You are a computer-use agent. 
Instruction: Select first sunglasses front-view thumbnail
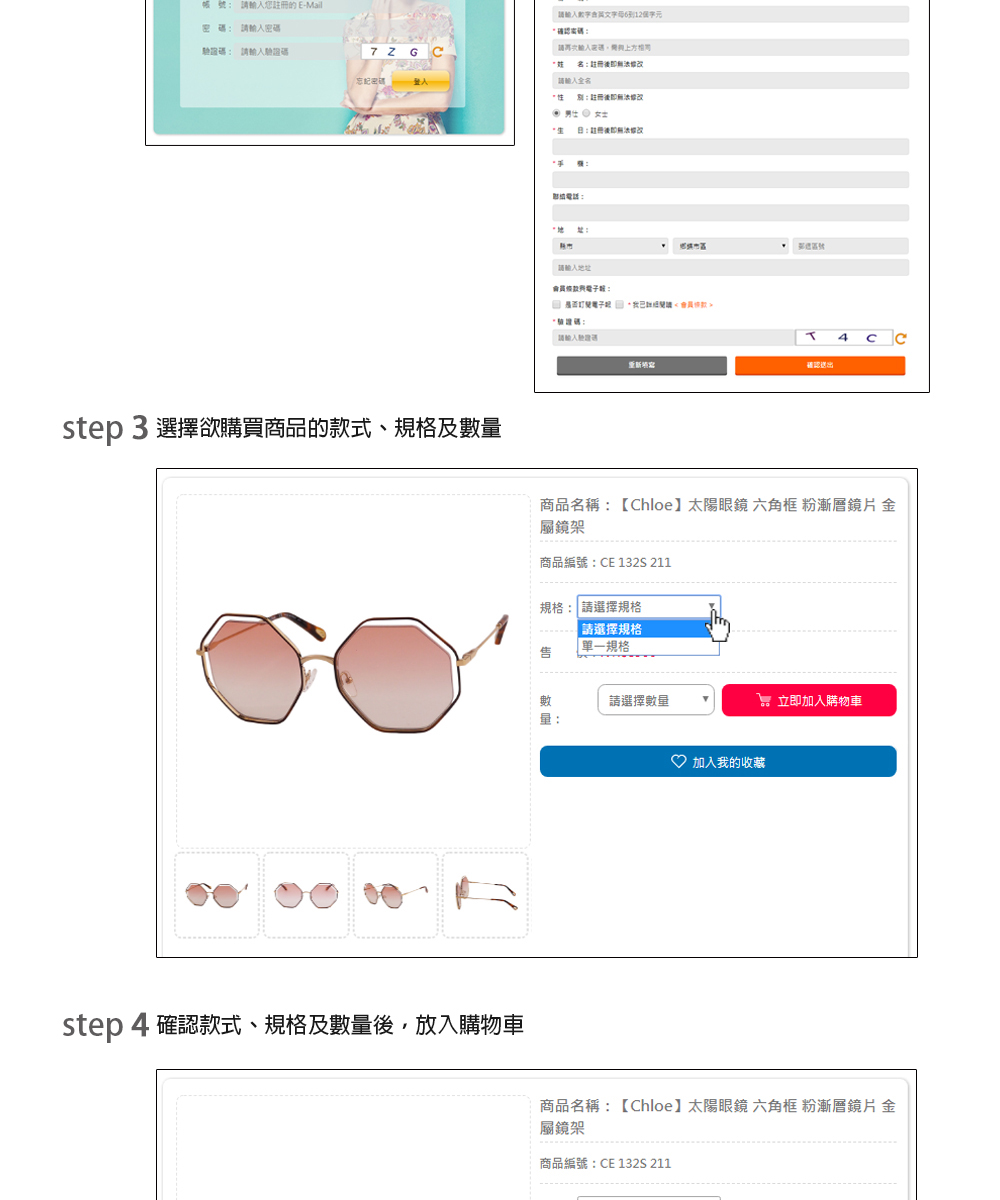[x=217, y=895]
